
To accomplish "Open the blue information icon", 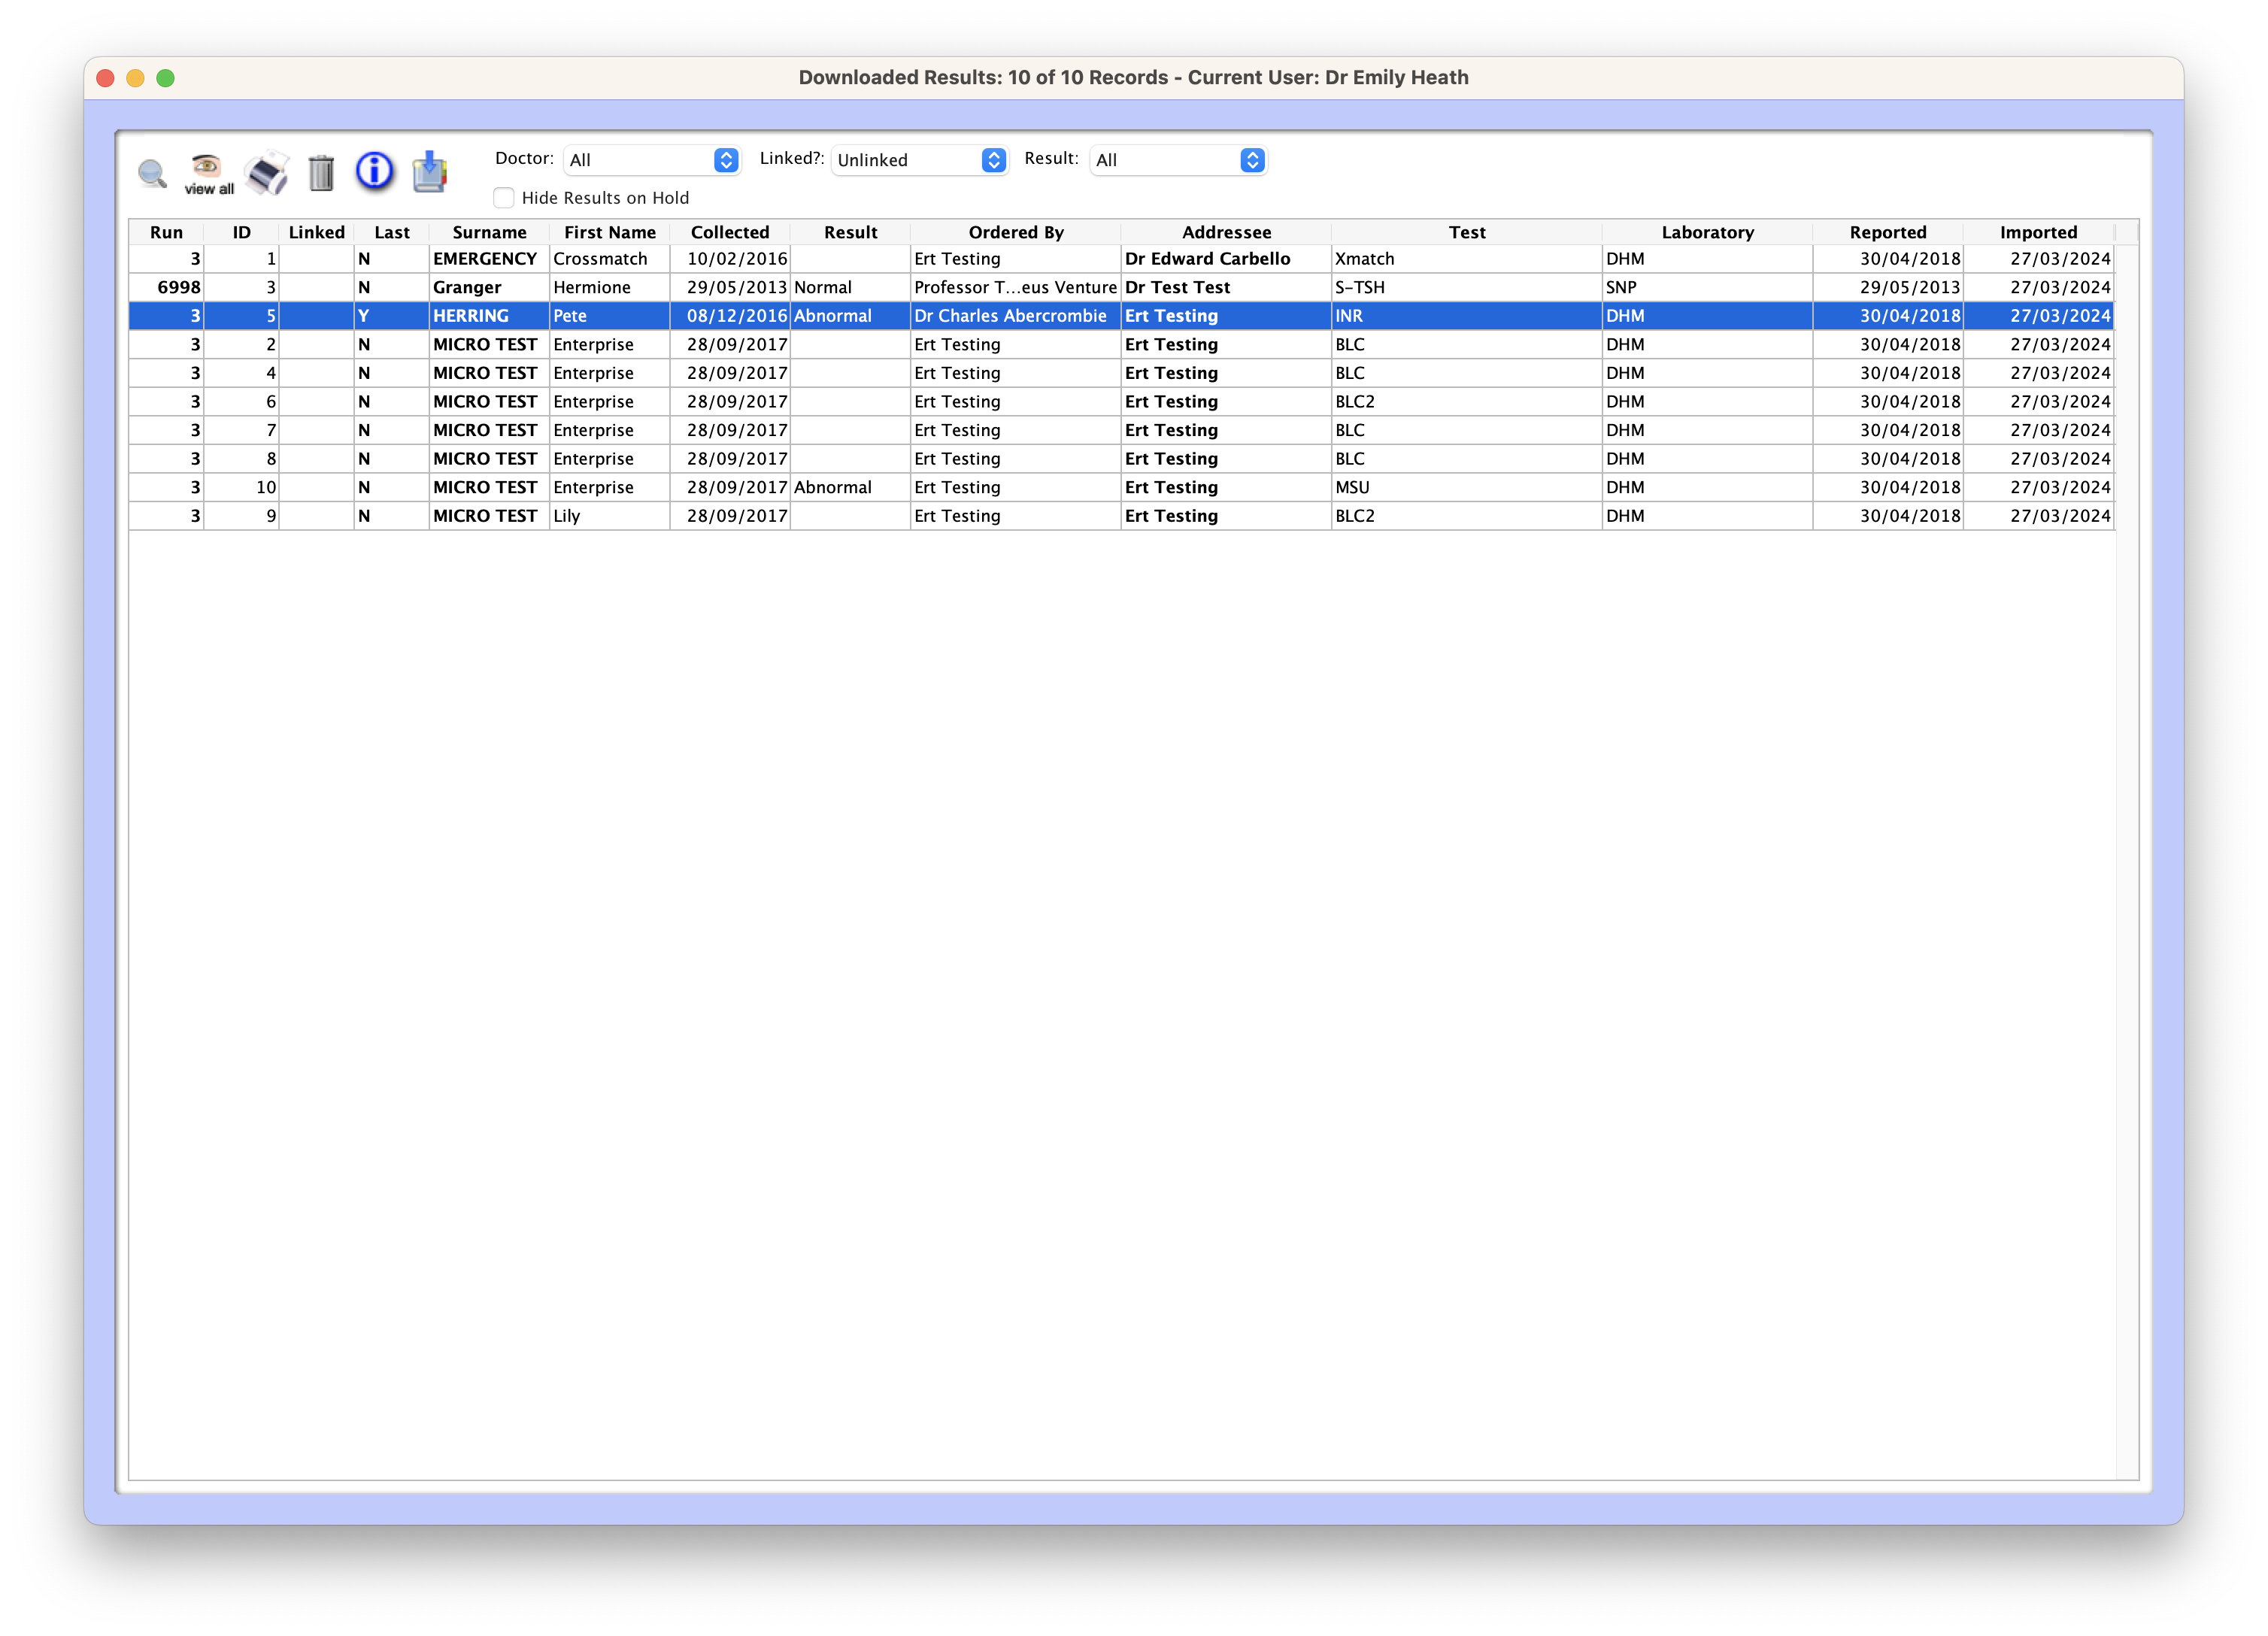I will tap(374, 172).
